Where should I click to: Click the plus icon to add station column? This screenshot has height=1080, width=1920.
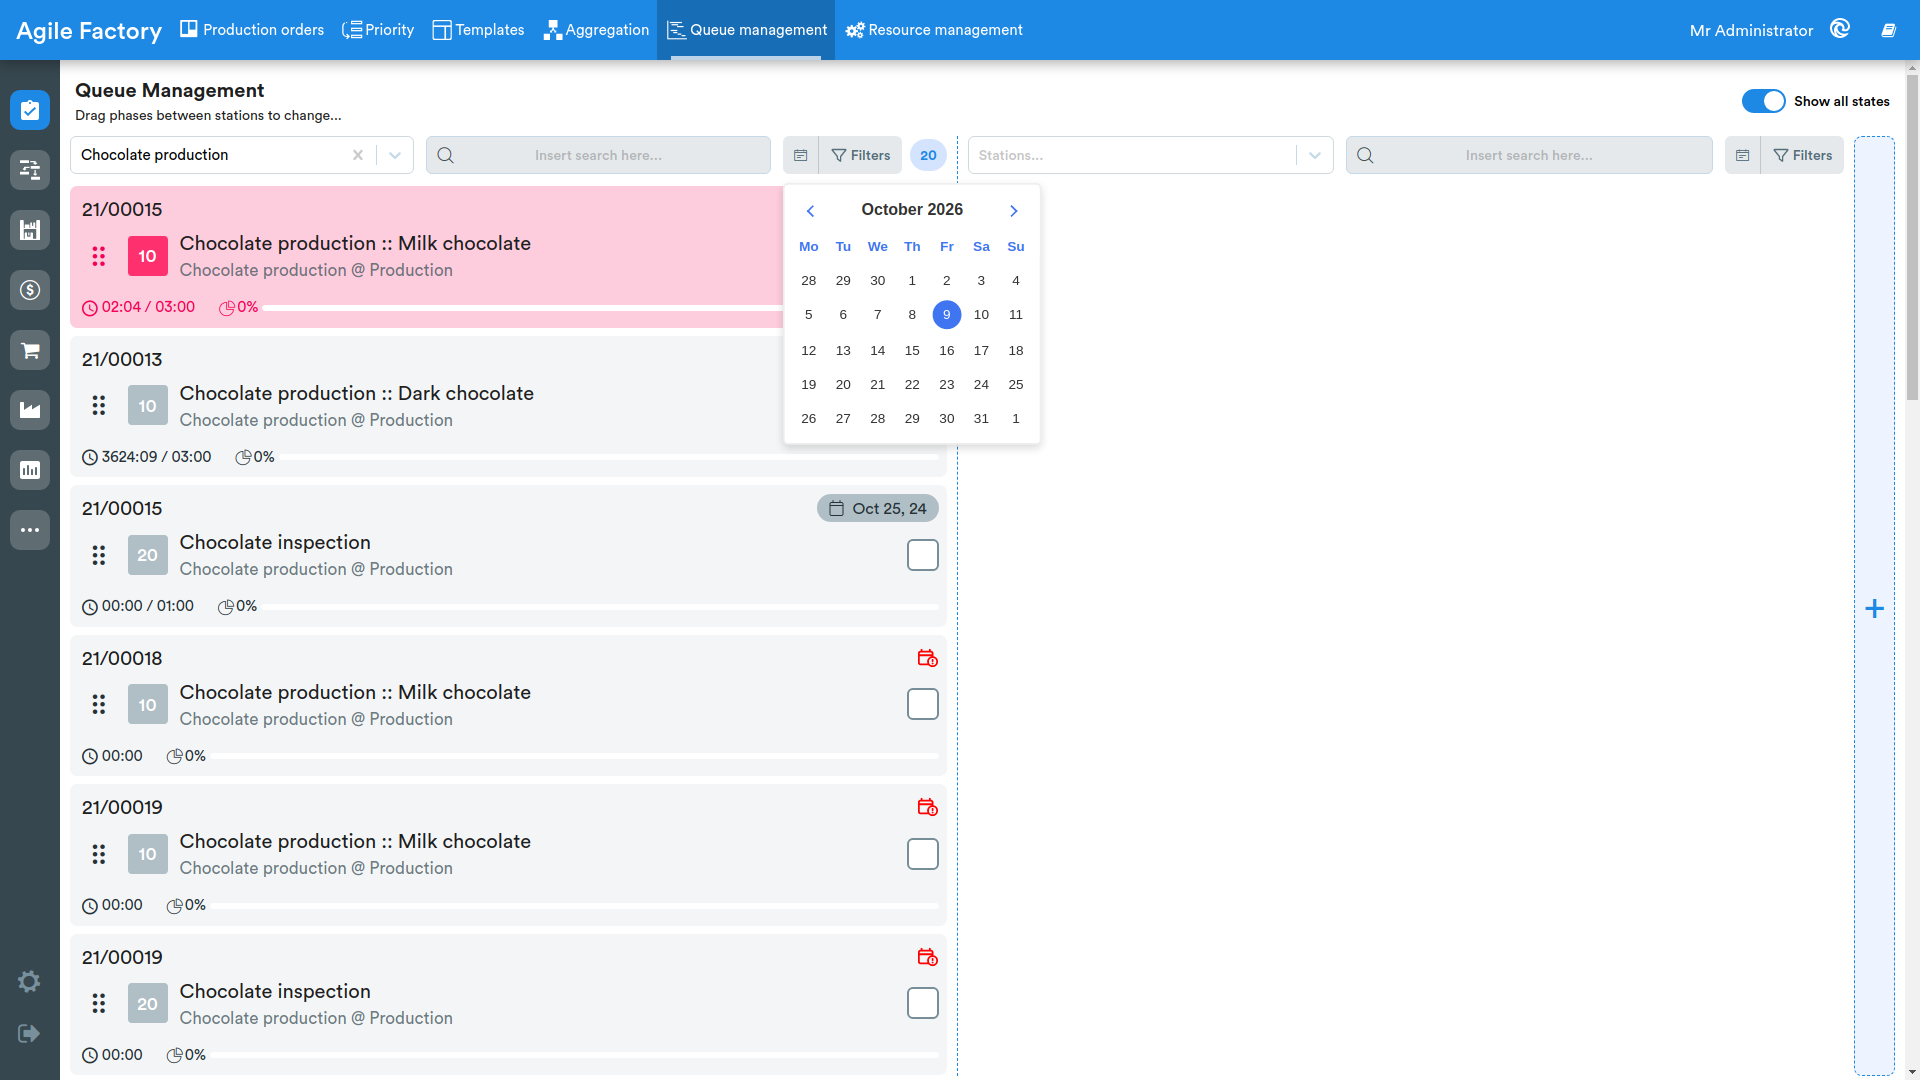click(x=1875, y=608)
